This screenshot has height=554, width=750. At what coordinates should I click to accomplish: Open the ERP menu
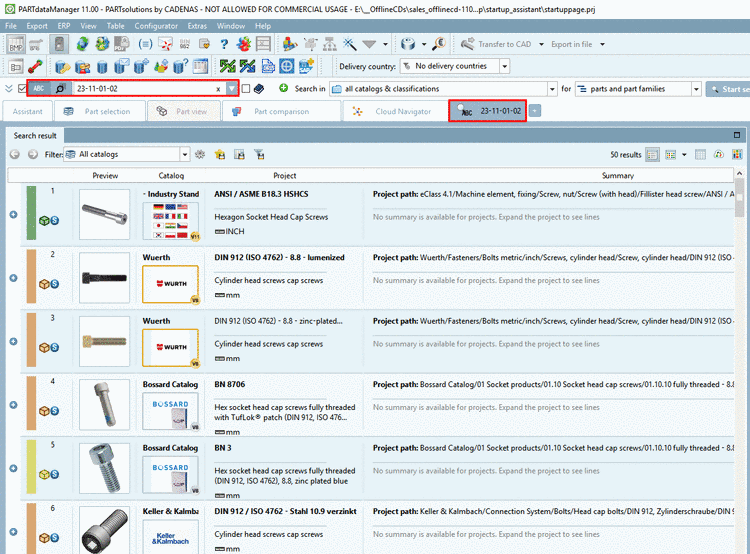tap(64, 26)
